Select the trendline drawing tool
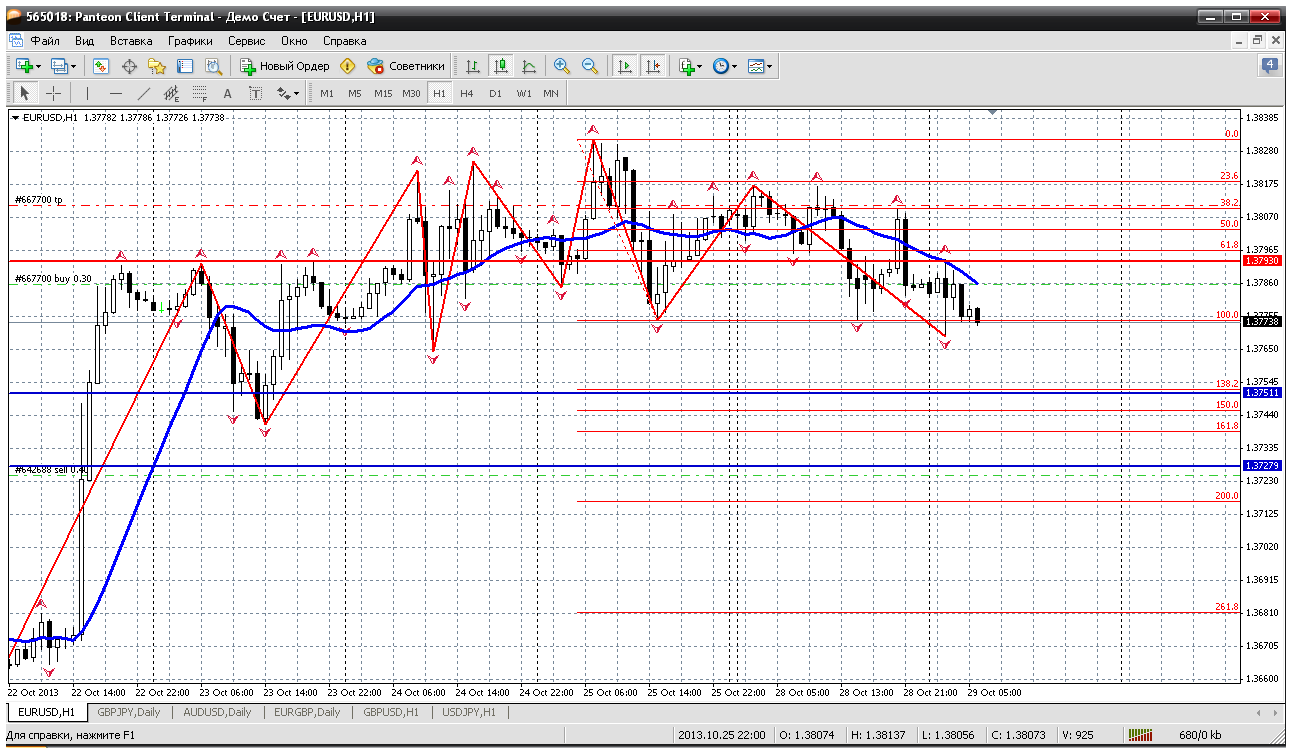Viewport: 1289px width, 748px height. point(143,93)
